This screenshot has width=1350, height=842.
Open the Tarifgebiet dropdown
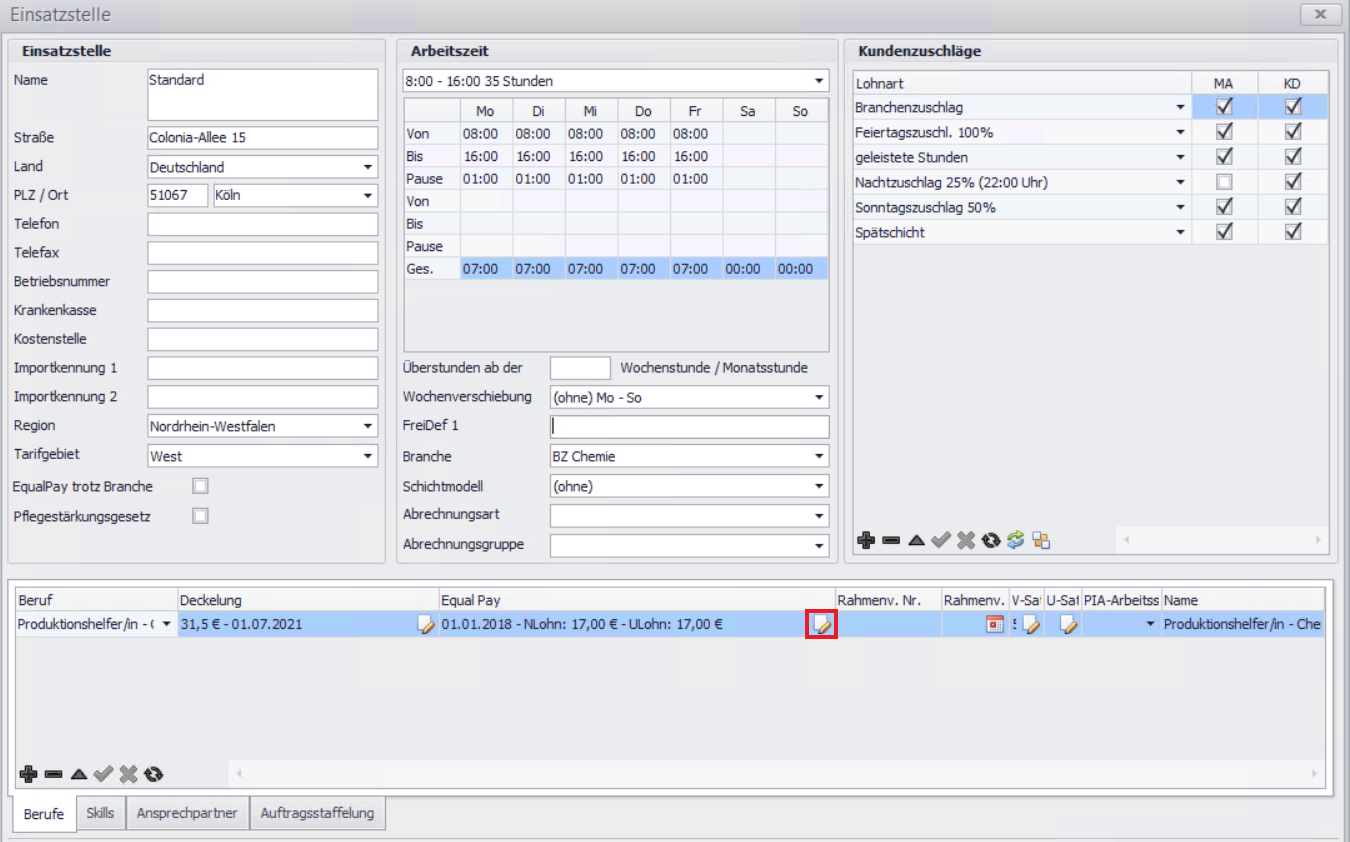click(x=368, y=456)
